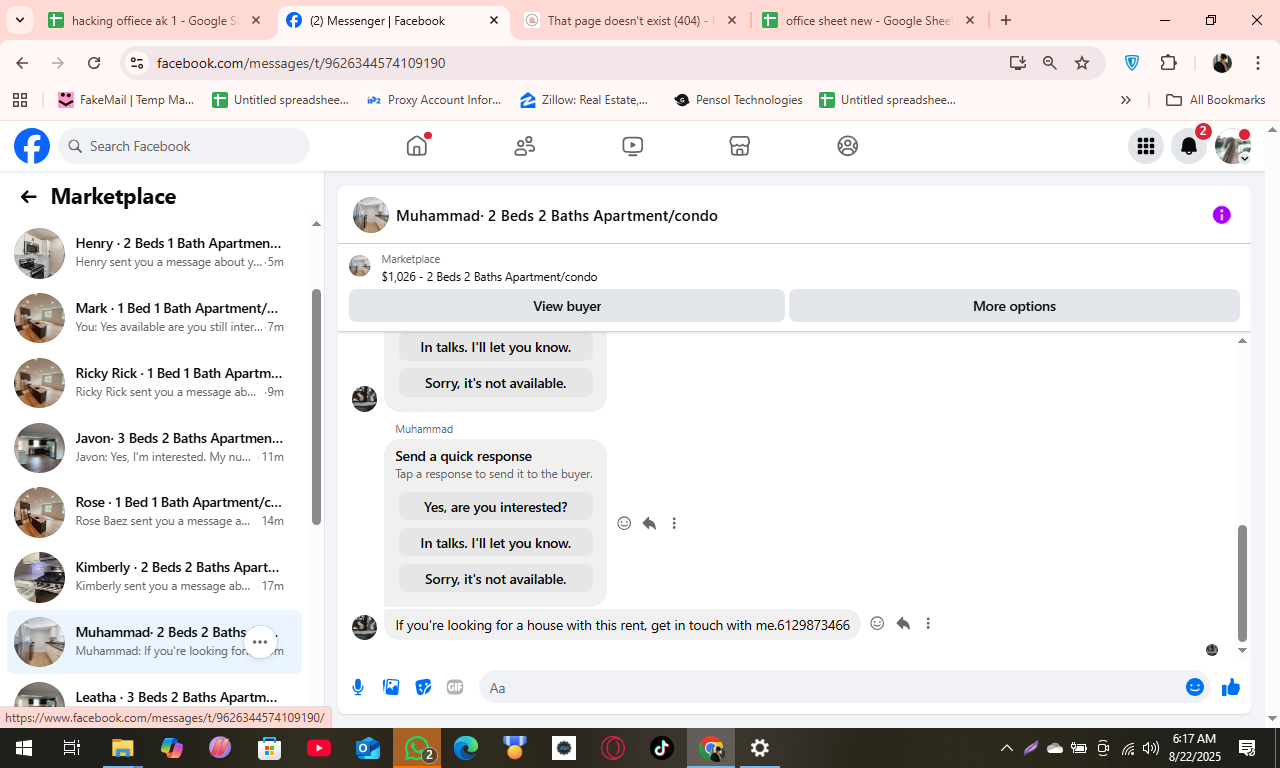
Task: Open the Groups icon in top navigation
Action: click(x=848, y=146)
